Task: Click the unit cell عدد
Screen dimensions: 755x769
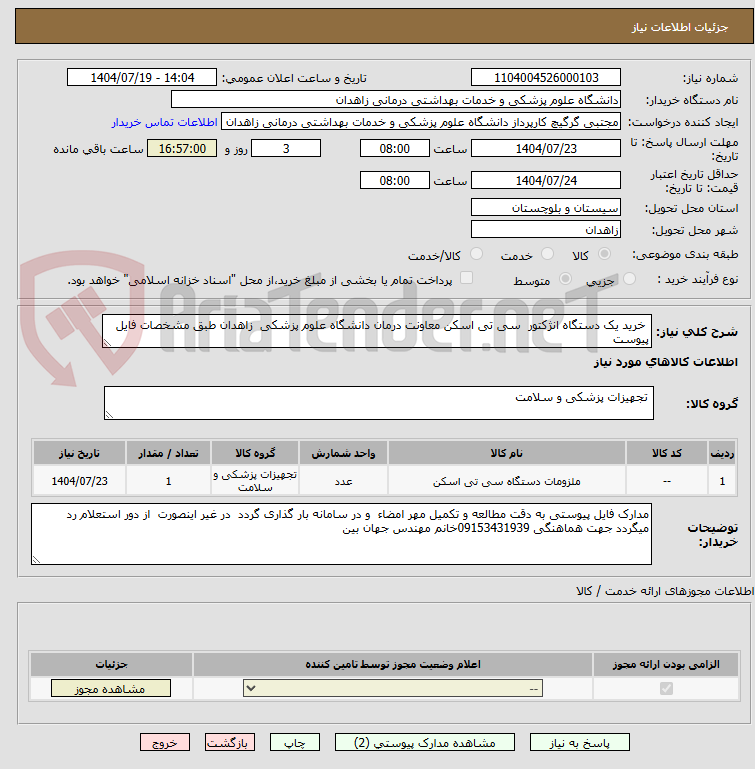Action: [x=343, y=481]
